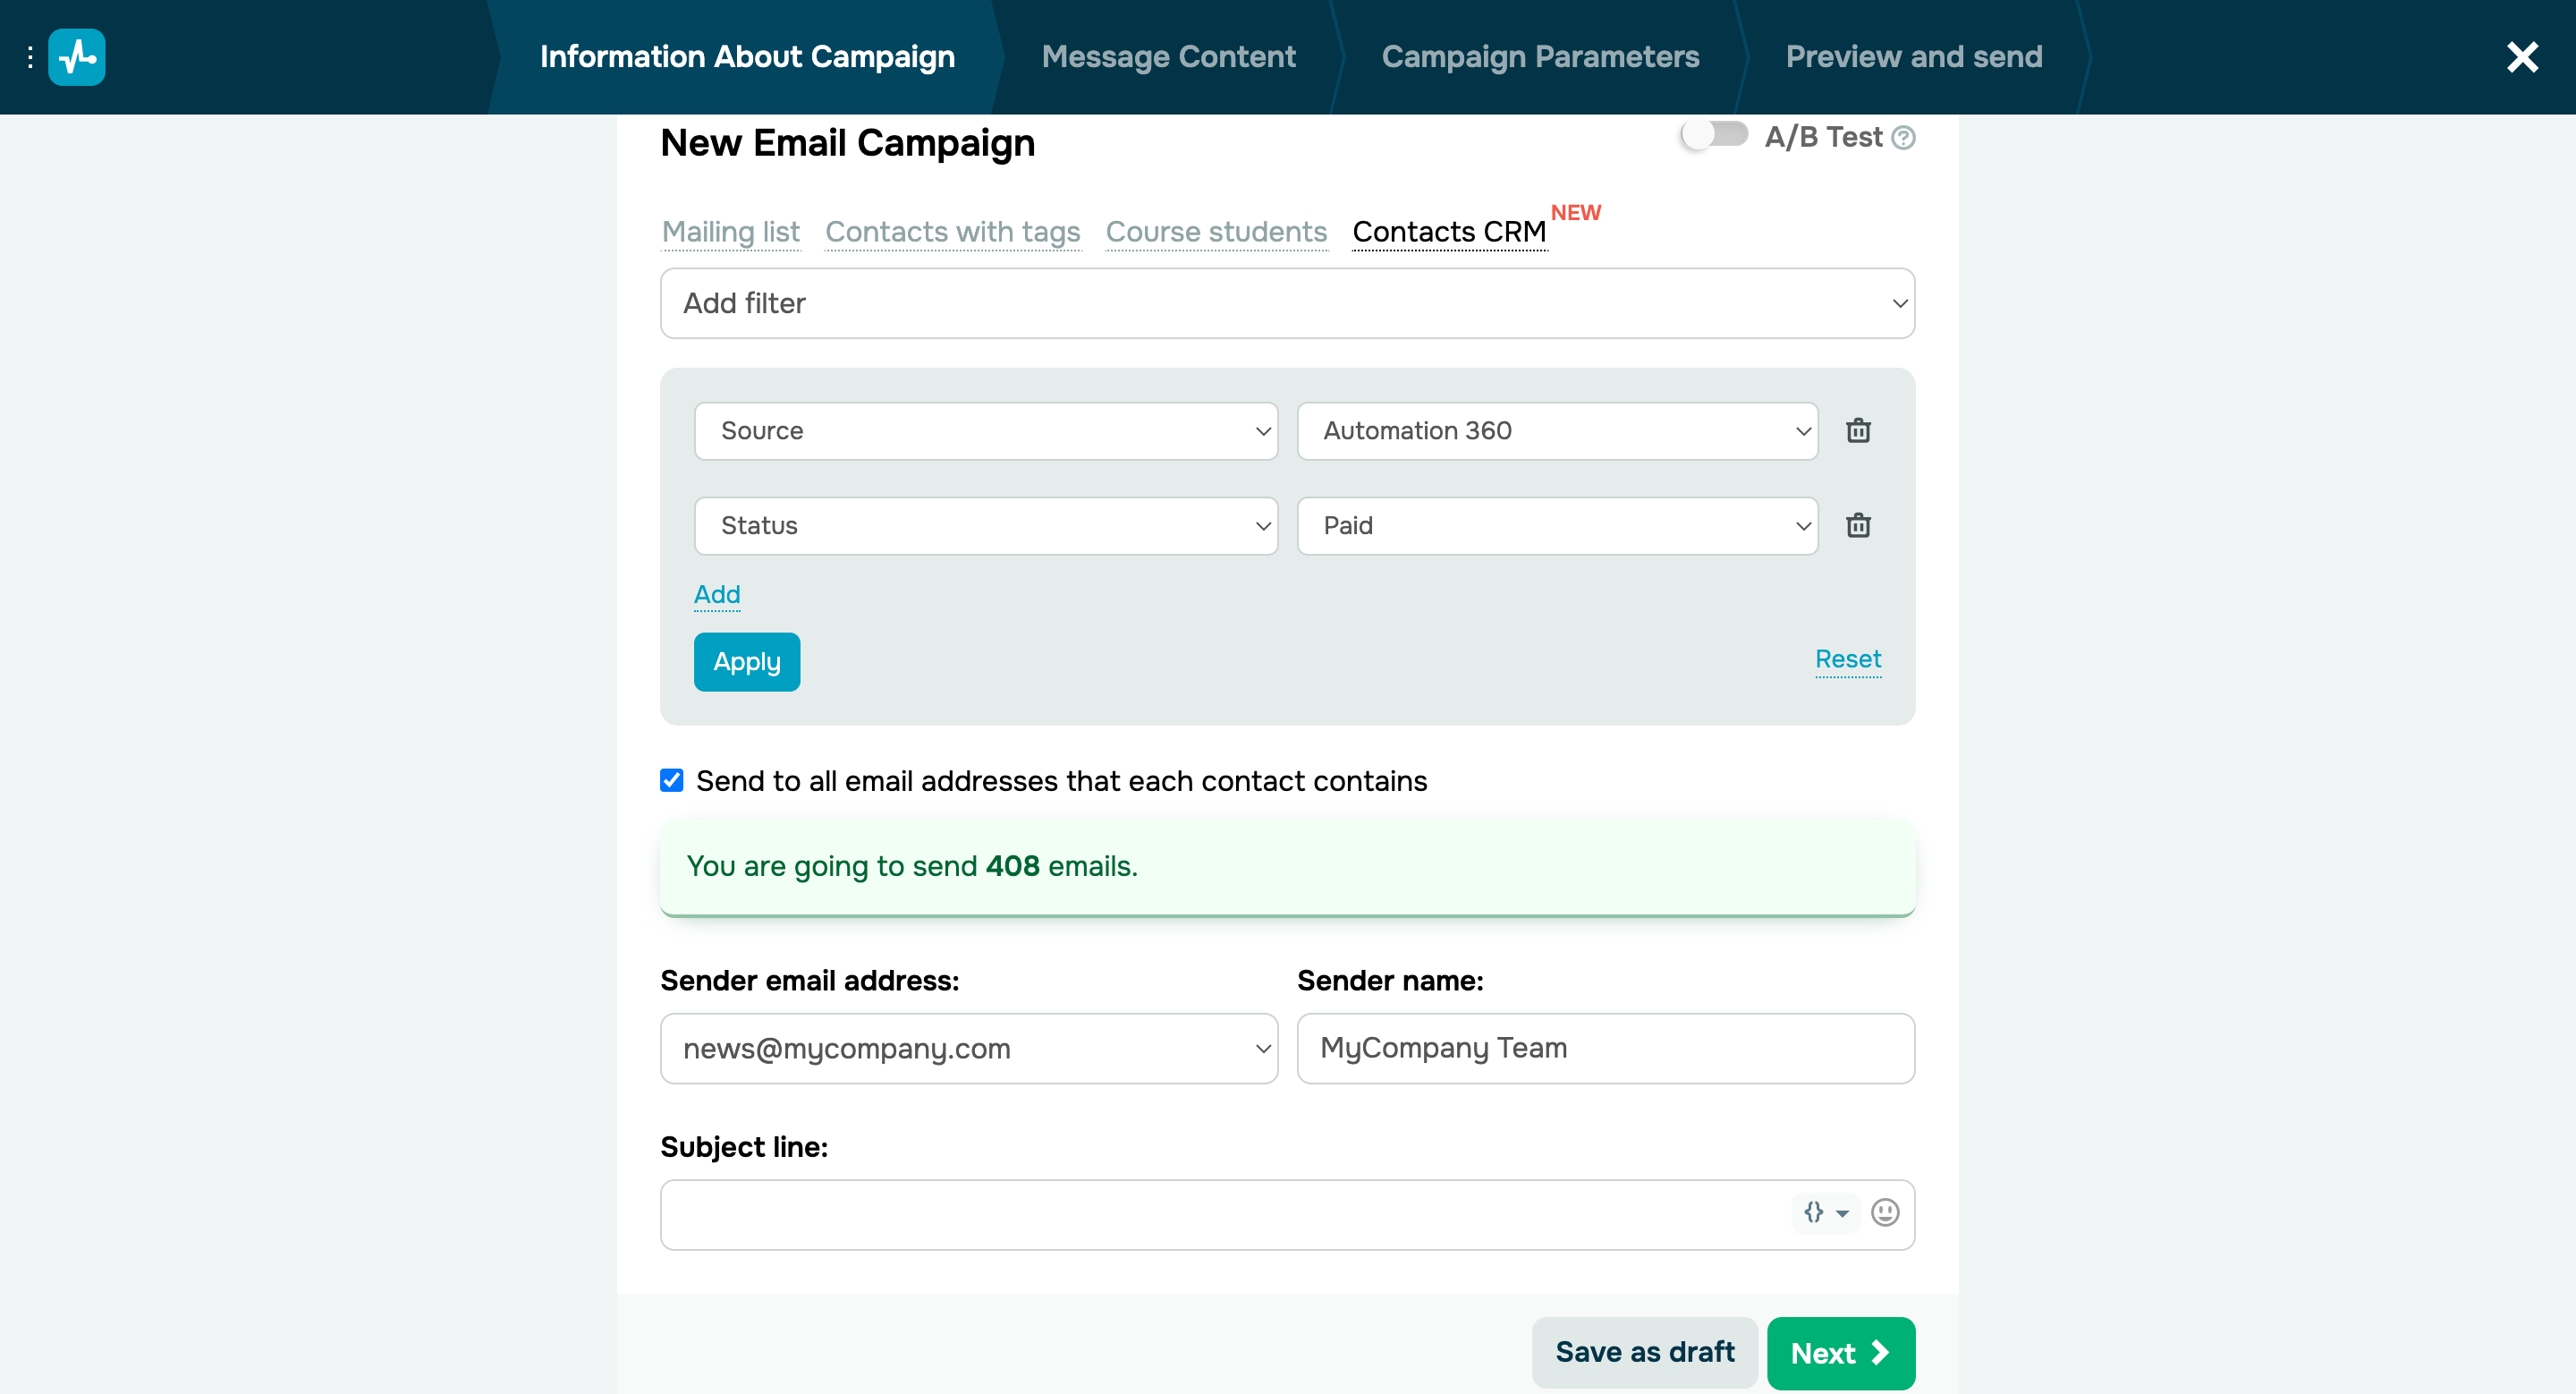Open the Paid status dropdown
Screen dimensions: 2576x1394
(x=1556, y=525)
